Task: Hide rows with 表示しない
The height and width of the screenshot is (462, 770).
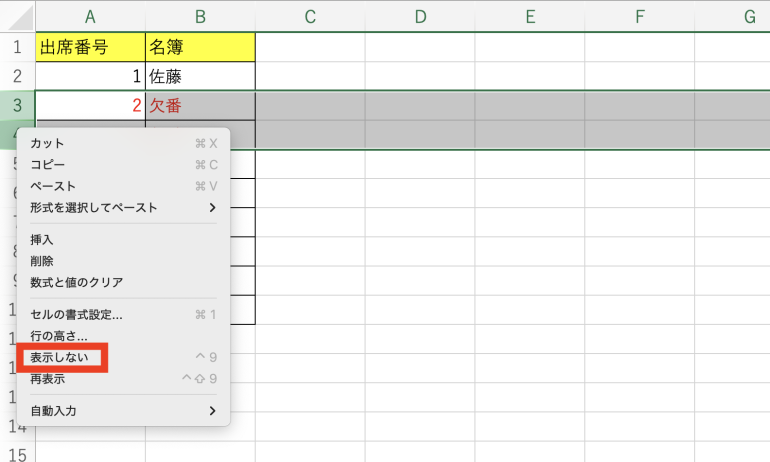Action: click(x=59, y=357)
